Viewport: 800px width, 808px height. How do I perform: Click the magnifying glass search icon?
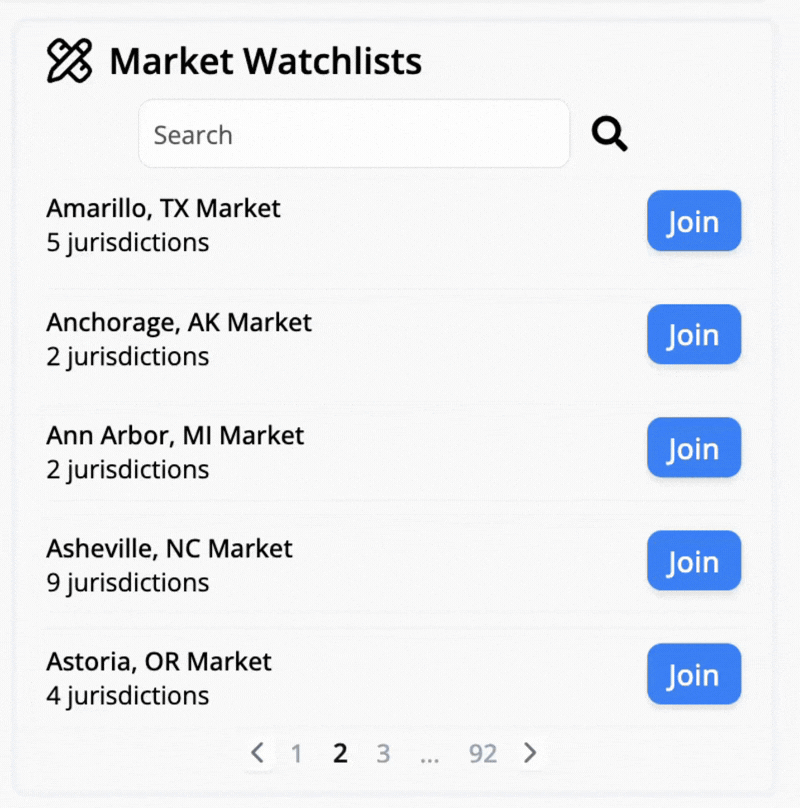point(609,133)
